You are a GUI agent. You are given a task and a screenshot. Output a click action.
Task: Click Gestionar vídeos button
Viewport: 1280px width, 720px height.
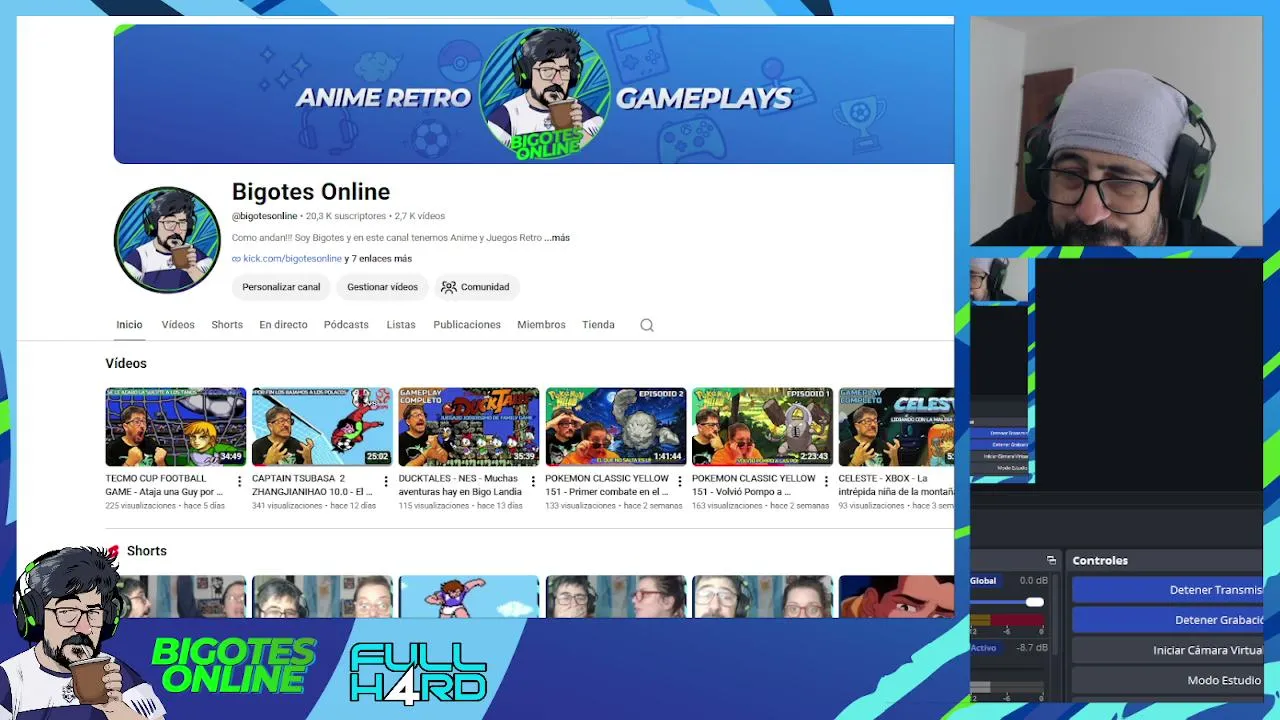[x=382, y=287]
